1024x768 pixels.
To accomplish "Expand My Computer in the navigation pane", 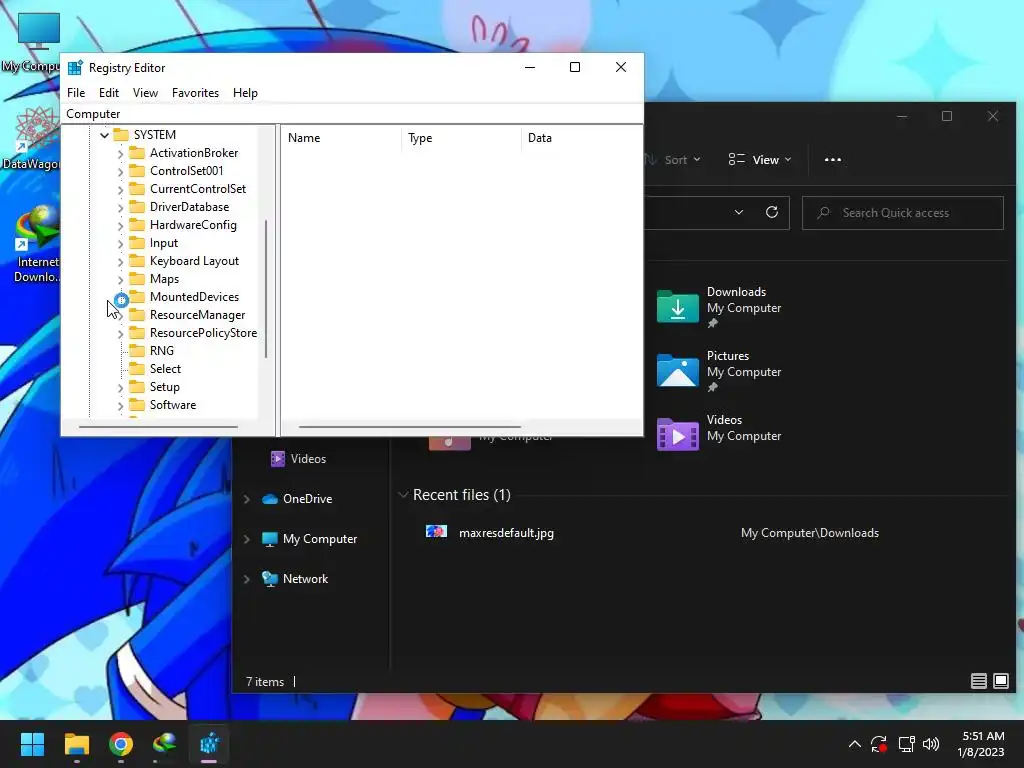I will [247, 539].
